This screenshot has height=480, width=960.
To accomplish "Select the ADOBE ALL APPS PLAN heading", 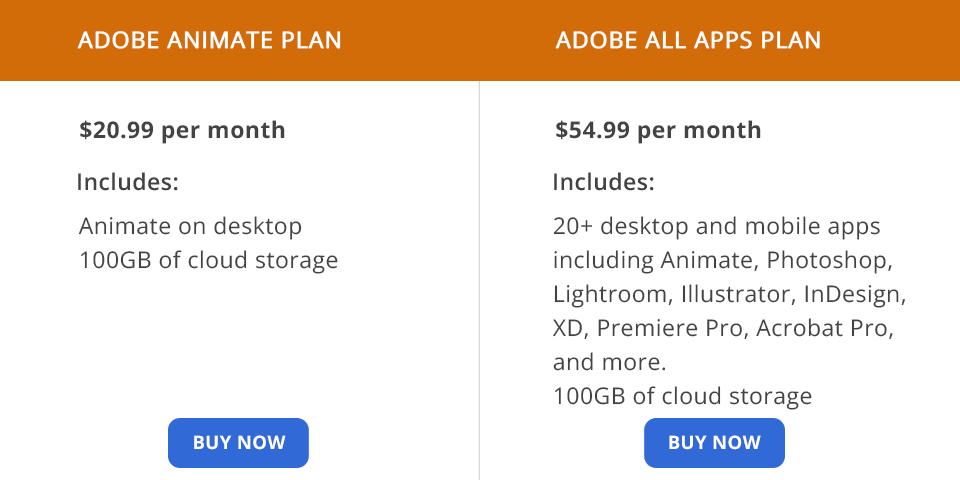I will pyautogui.click(x=688, y=41).
